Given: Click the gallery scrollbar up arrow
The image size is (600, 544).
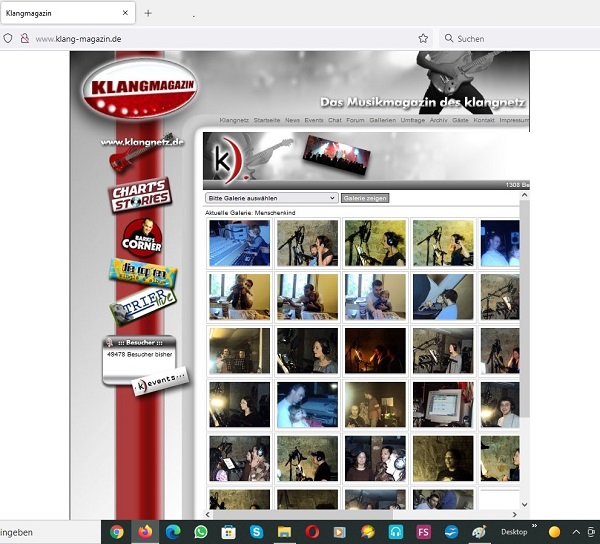Looking at the screenshot, I should pyautogui.click(x=524, y=197).
